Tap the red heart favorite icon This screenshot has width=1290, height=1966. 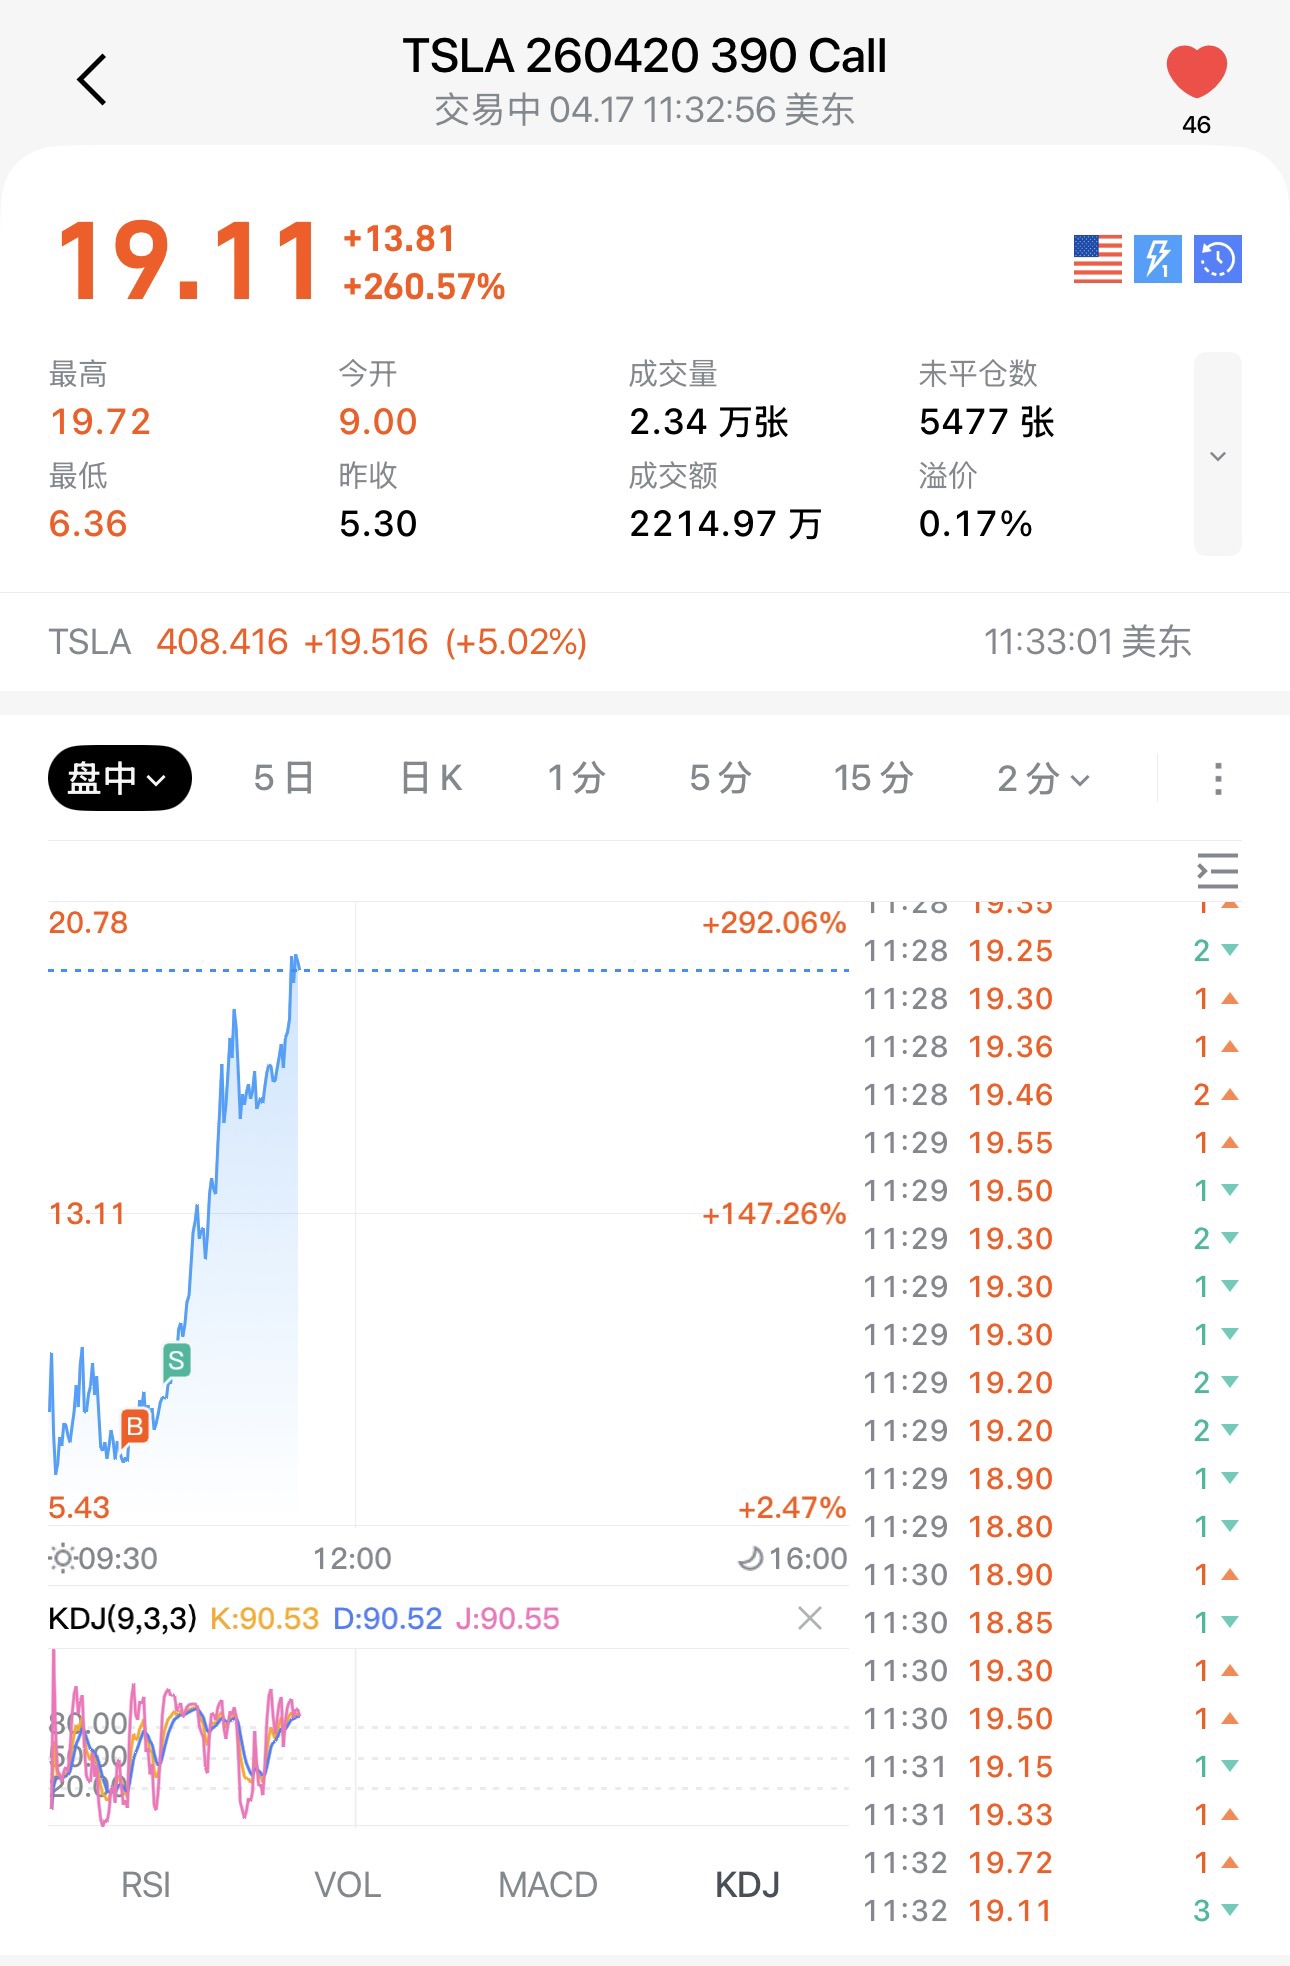1196,72
